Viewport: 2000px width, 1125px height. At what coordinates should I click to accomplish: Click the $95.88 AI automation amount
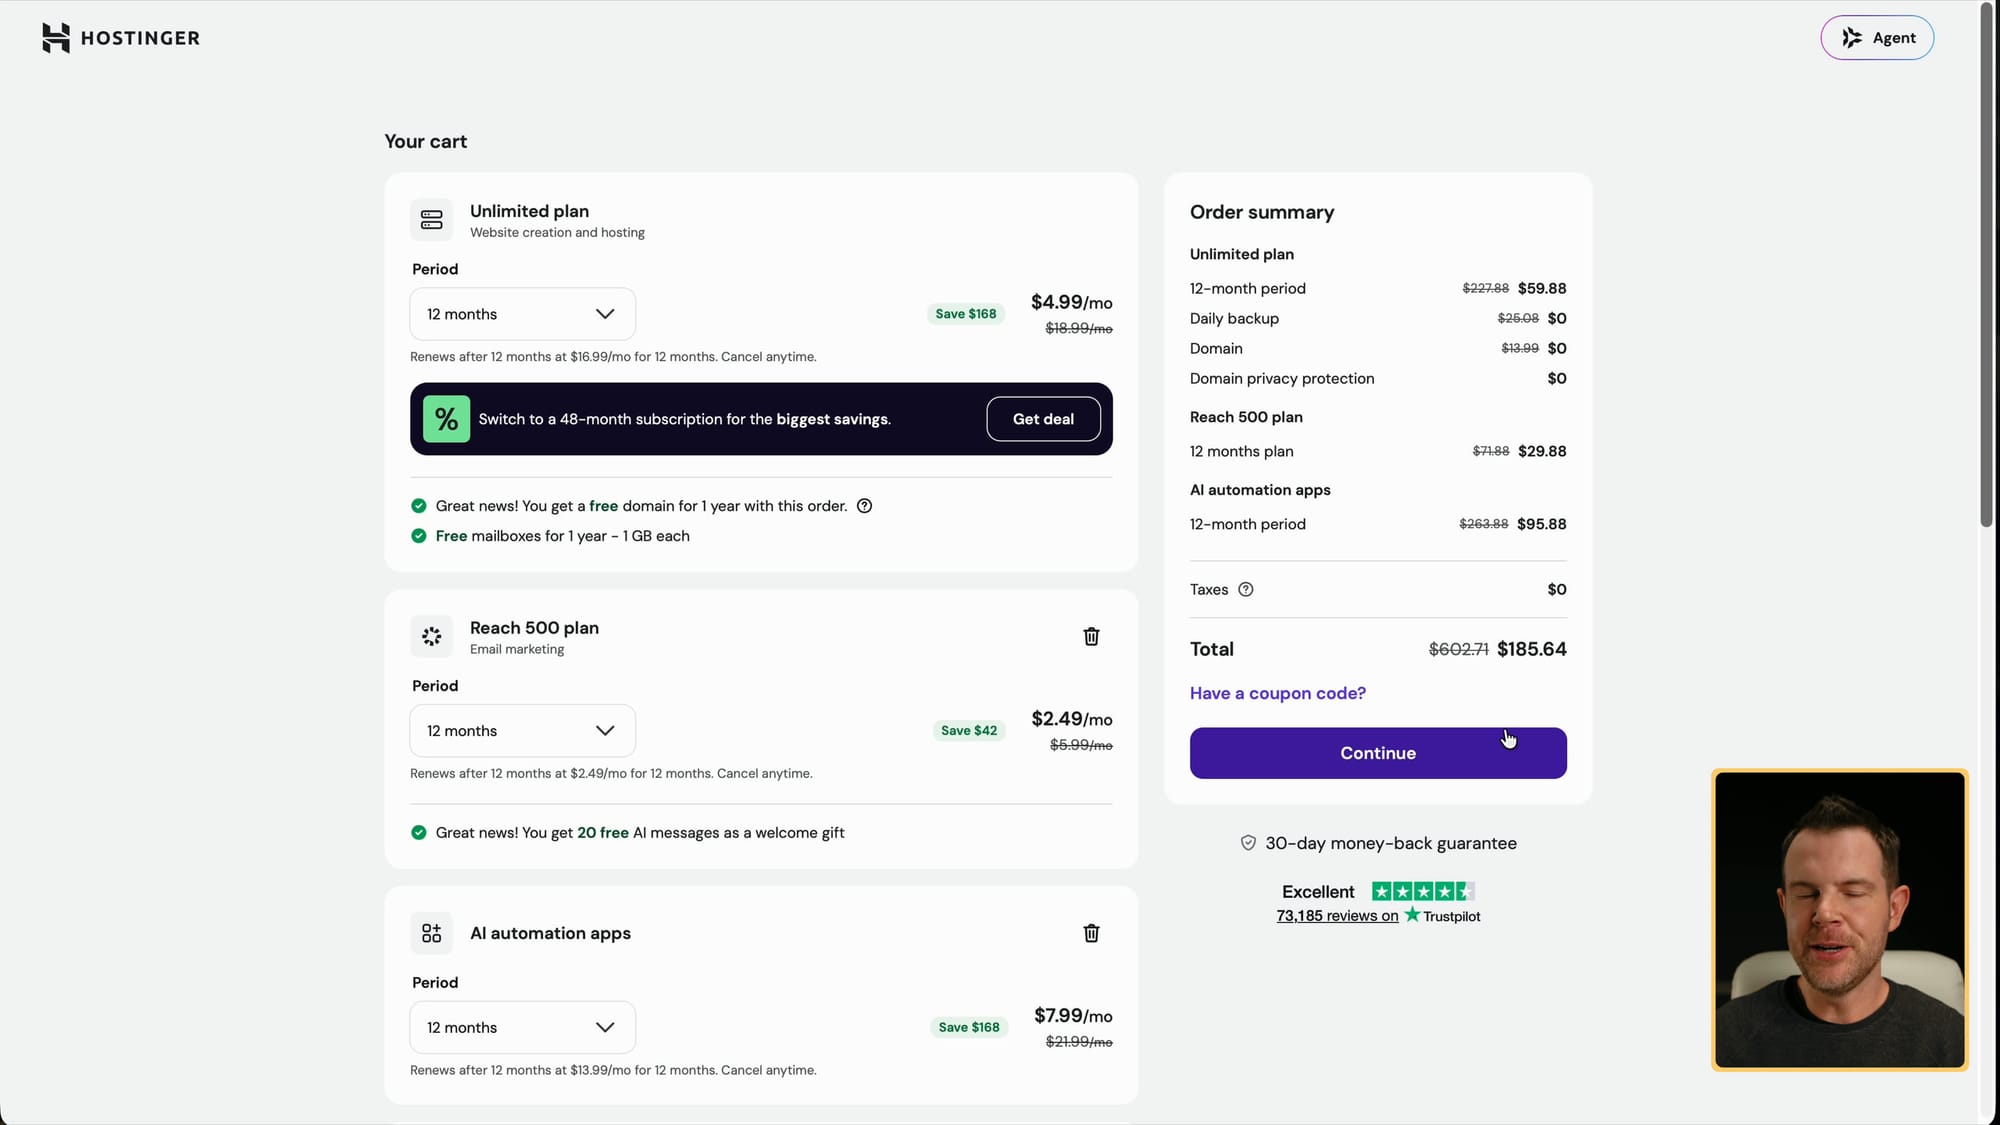click(x=1542, y=524)
